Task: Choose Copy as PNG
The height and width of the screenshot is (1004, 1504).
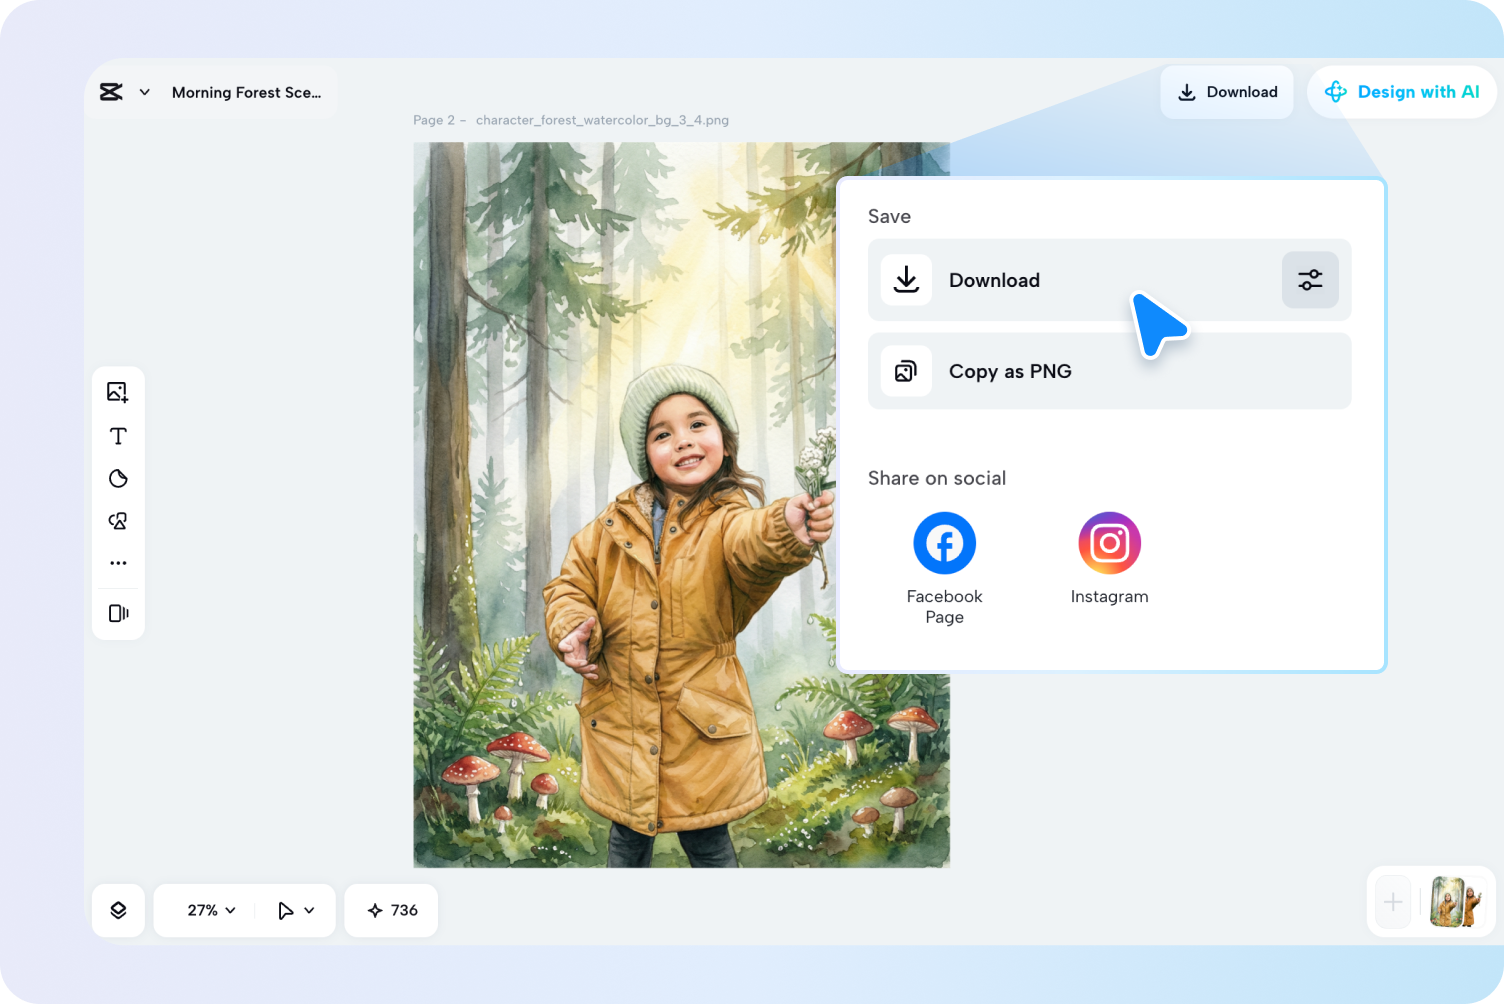Action: click(1110, 371)
